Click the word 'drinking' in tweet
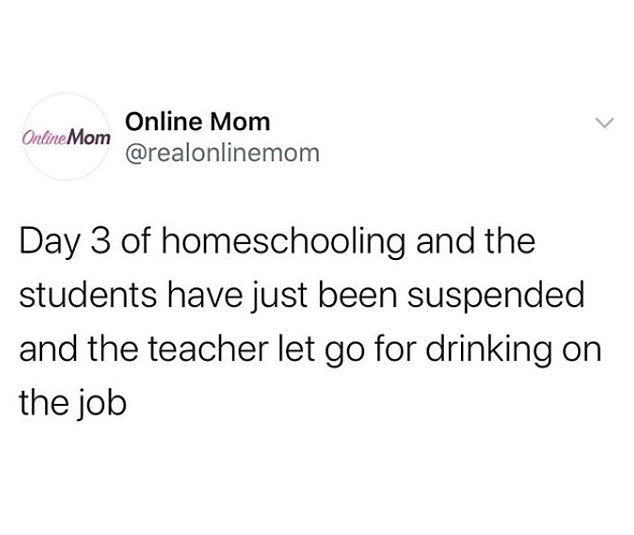 pyautogui.click(x=489, y=350)
